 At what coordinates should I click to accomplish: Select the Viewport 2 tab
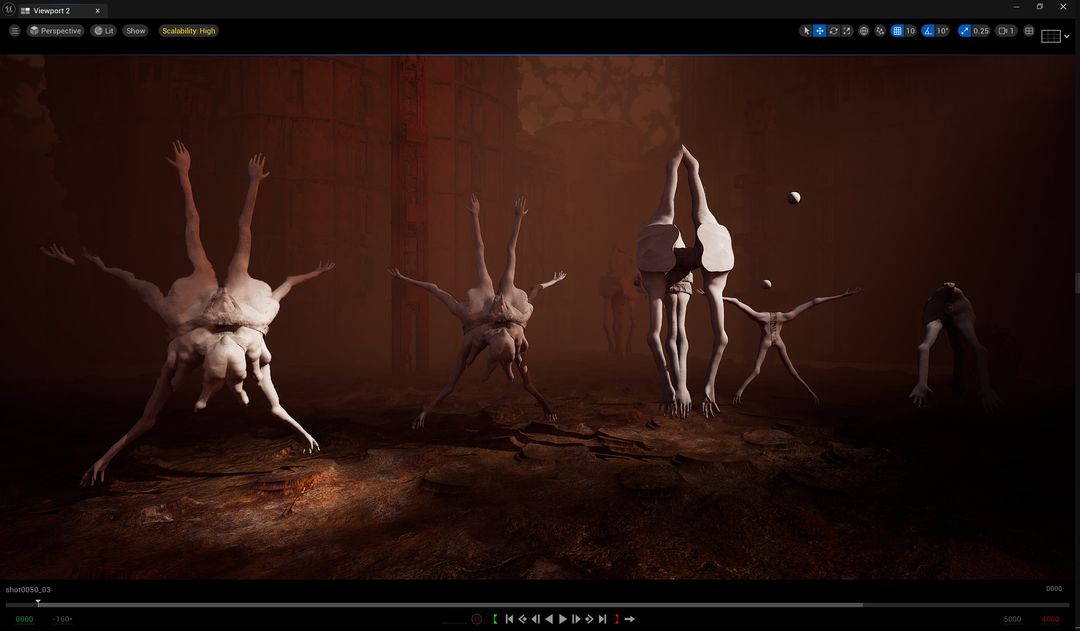[x=53, y=10]
